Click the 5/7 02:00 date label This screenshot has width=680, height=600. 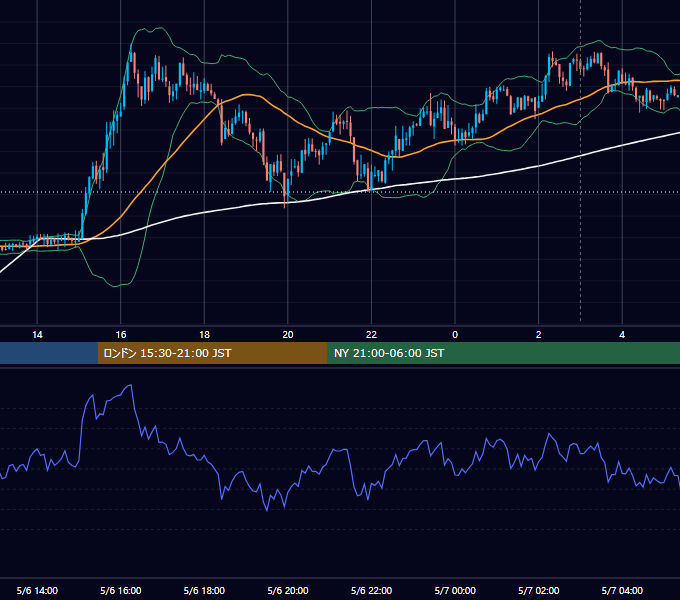[x=538, y=591]
